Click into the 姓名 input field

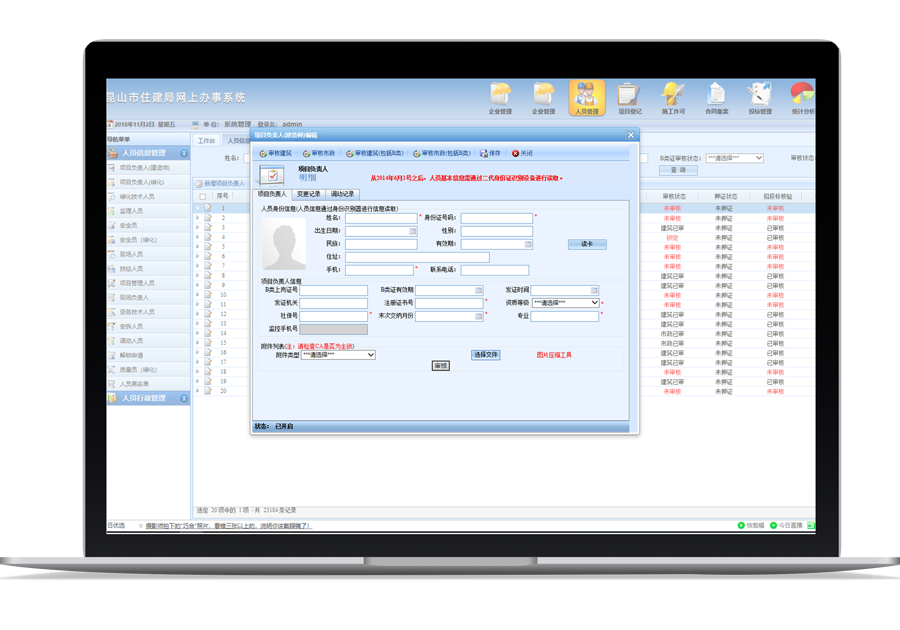(381, 218)
